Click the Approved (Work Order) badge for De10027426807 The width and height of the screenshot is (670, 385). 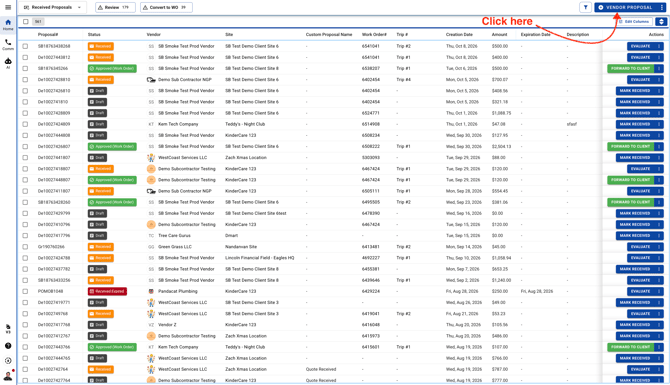[x=112, y=146]
